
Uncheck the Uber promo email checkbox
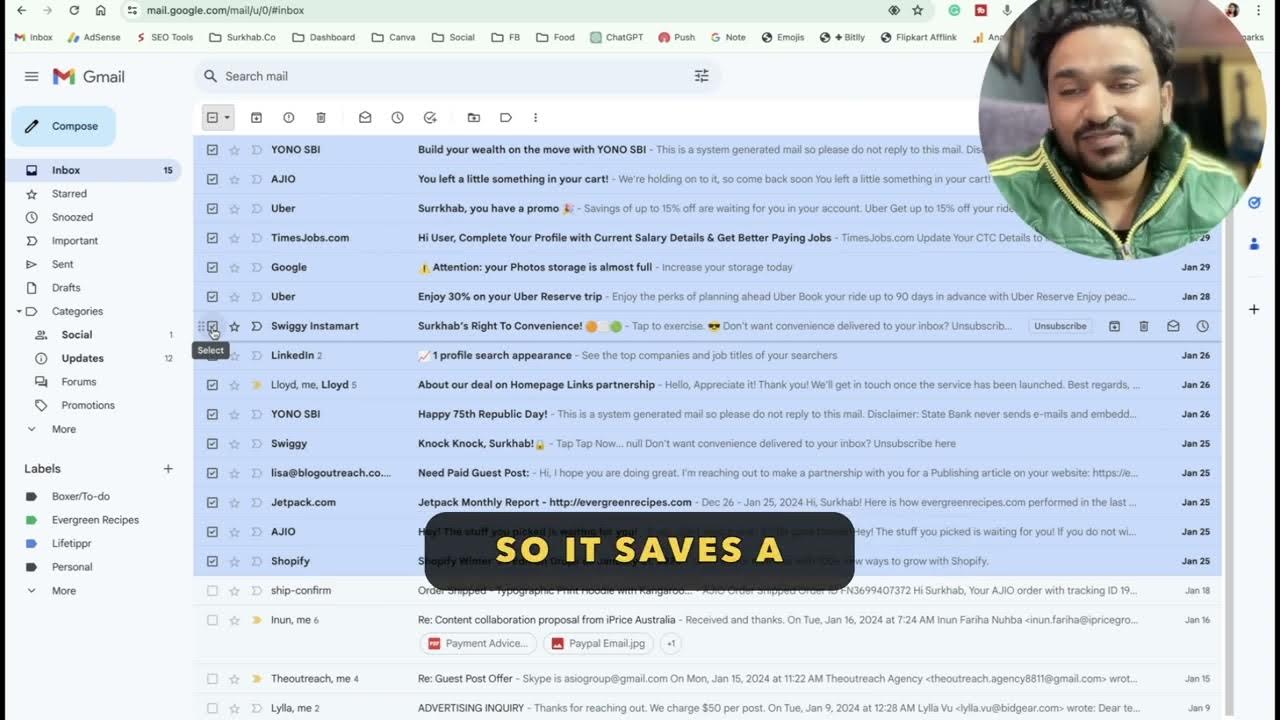pyautogui.click(x=212, y=209)
